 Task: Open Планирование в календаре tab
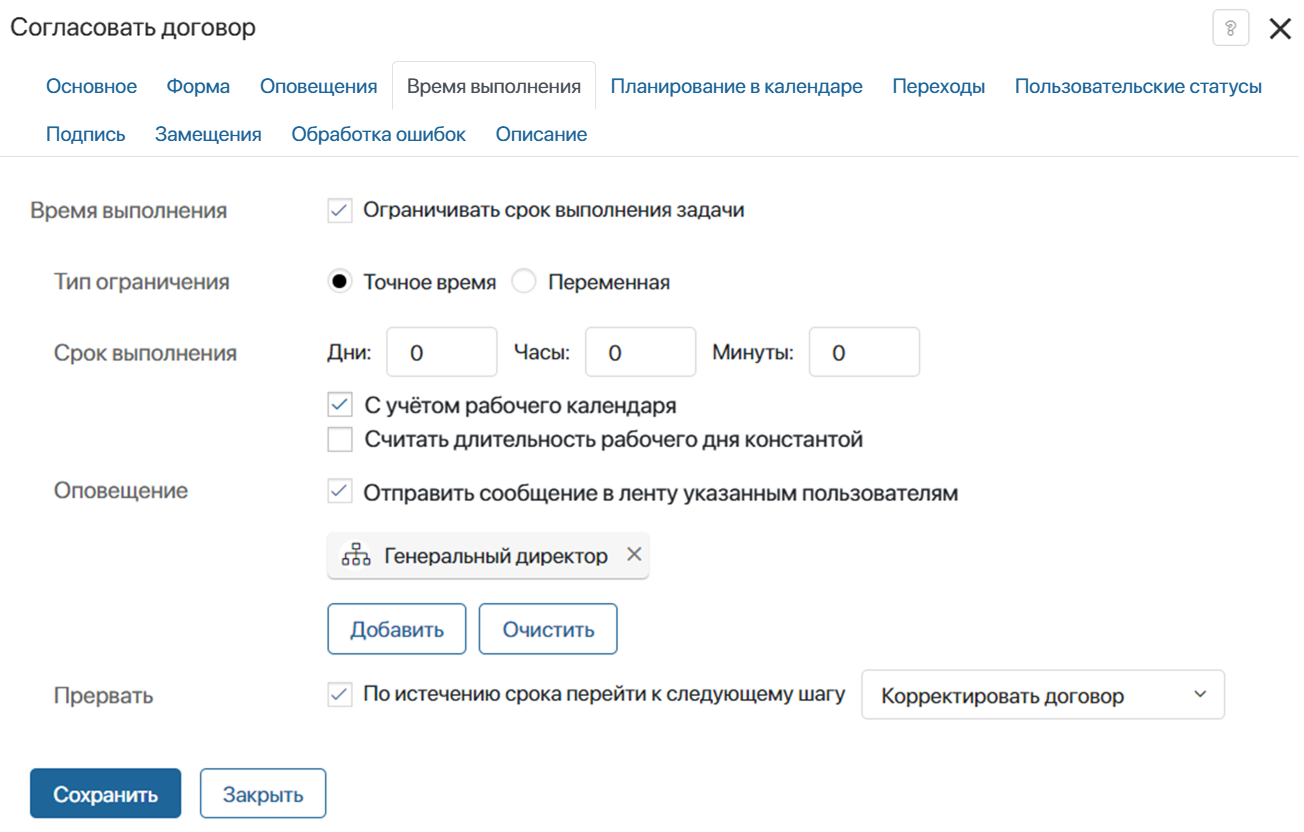737,86
